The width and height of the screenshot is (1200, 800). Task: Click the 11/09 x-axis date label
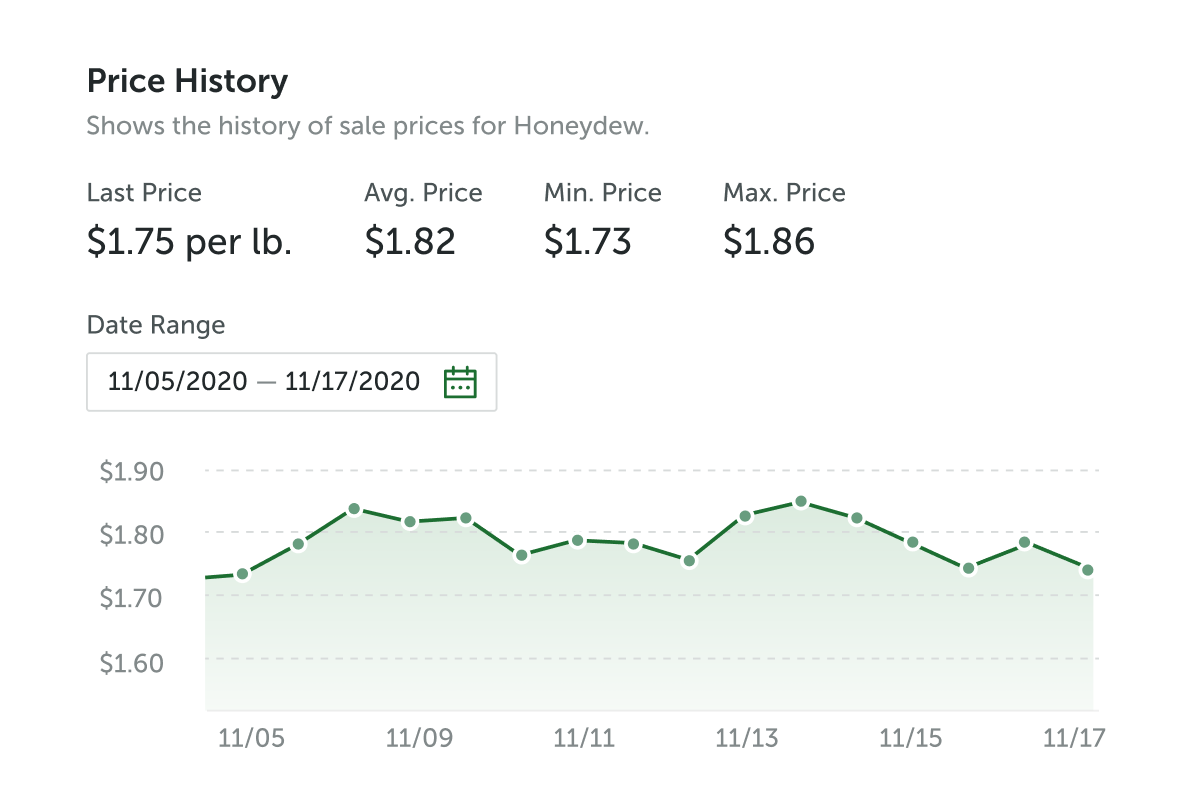pyautogui.click(x=419, y=739)
